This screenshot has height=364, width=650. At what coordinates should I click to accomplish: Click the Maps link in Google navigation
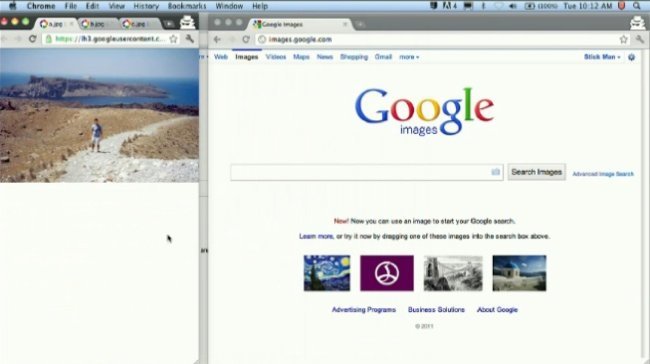(301, 57)
